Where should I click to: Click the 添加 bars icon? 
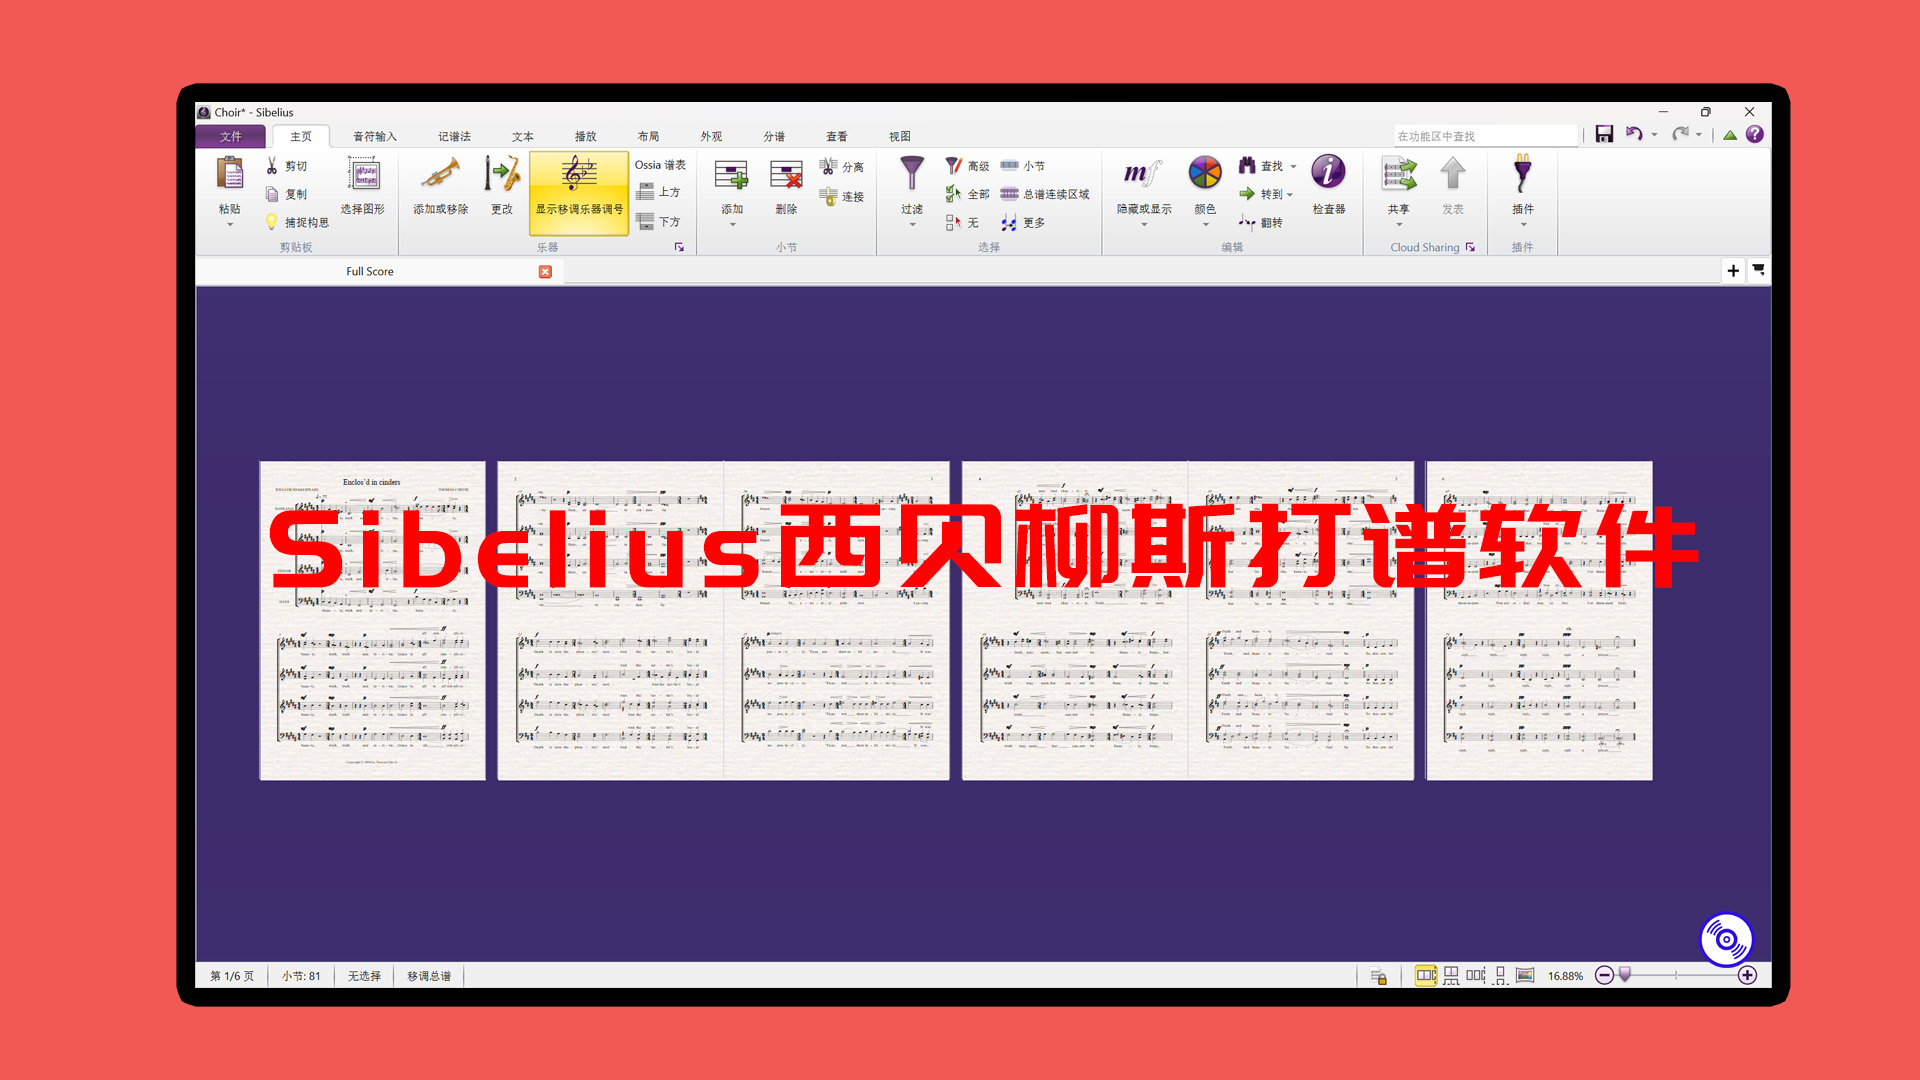732,175
